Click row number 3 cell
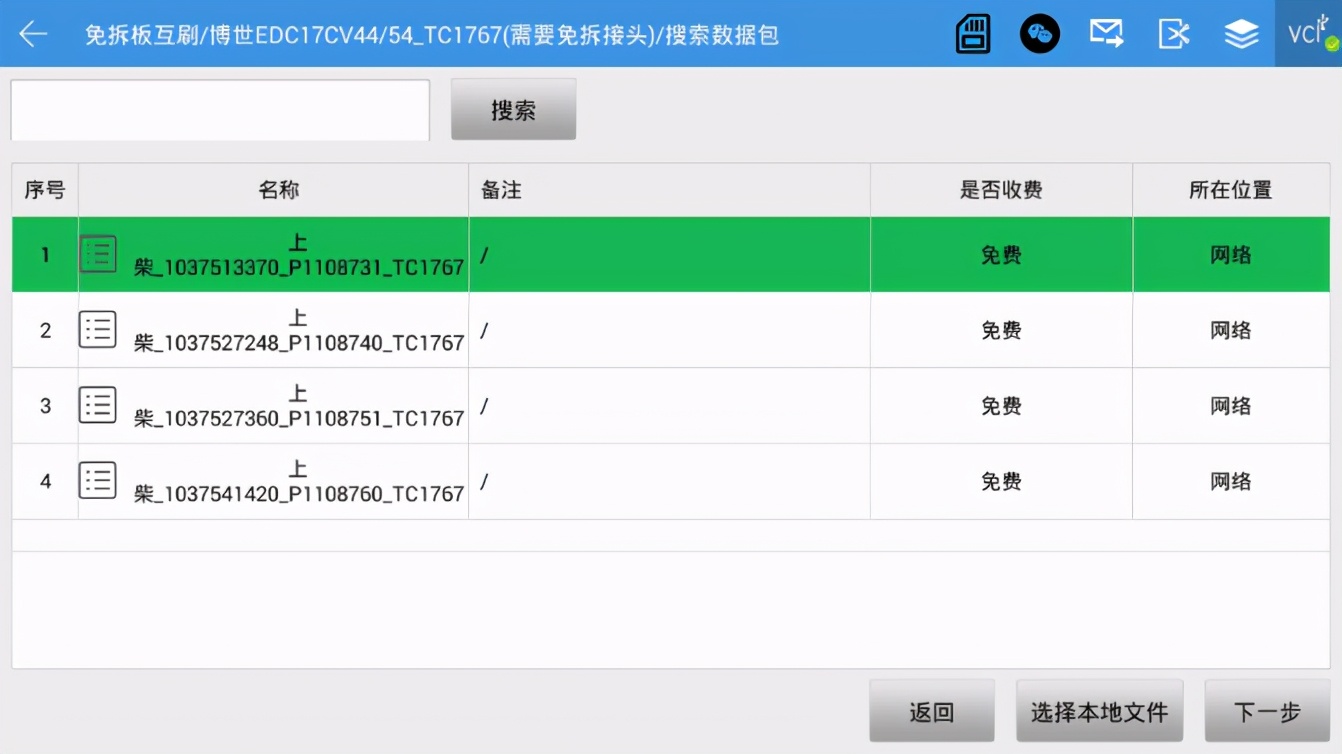1342x754 pixels. tap(45, 406)
